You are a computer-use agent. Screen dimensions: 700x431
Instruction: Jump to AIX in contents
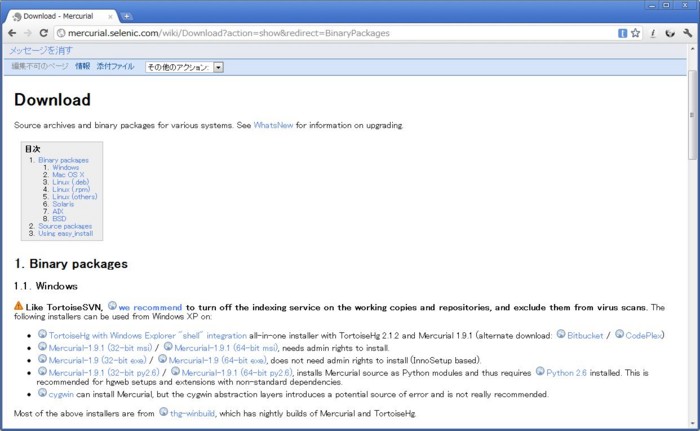(x=58, y=211)
